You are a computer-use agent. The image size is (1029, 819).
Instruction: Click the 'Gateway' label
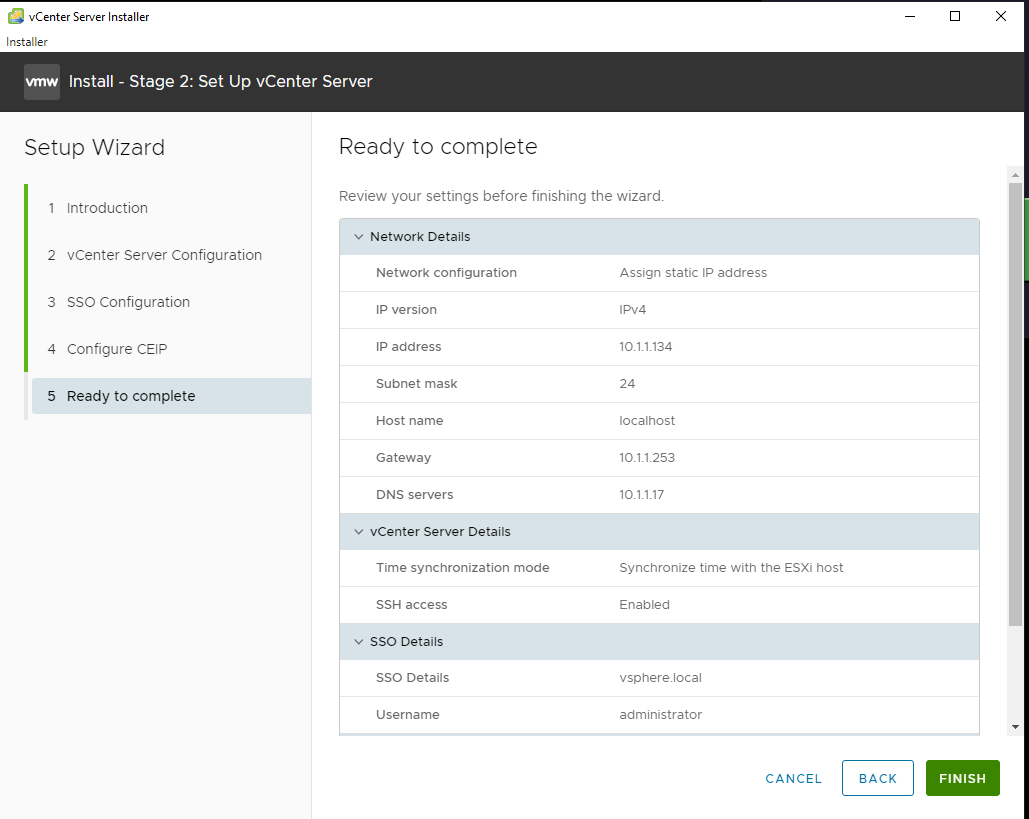404,457
